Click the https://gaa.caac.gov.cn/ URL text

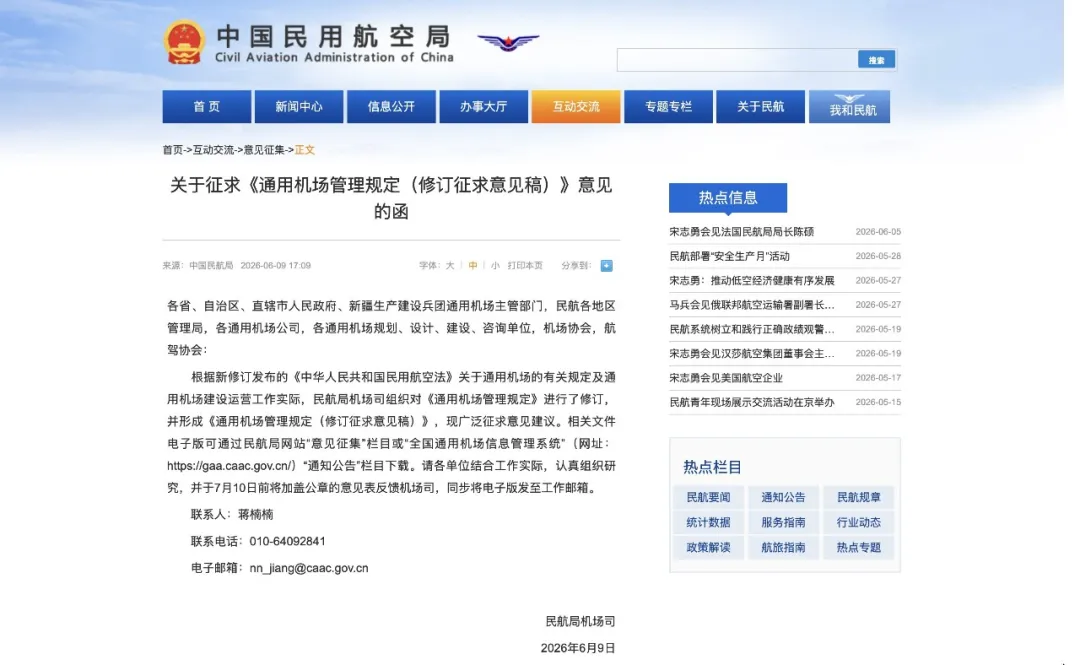click(x=230, y=466)
